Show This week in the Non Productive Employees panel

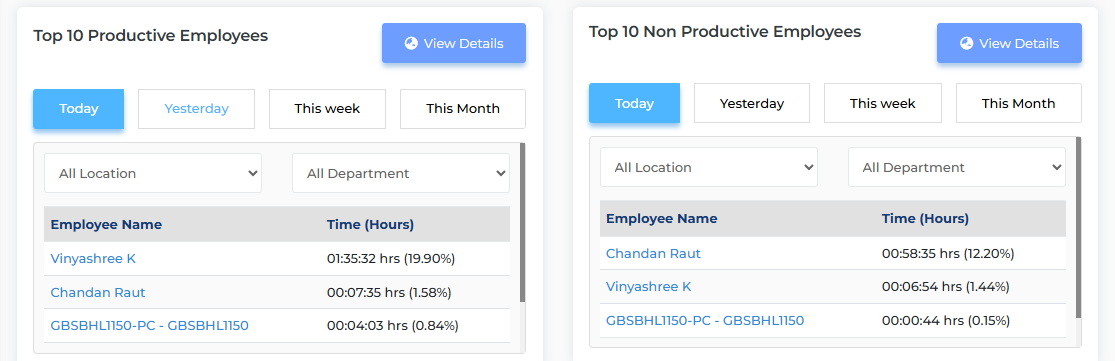(882, 103)
